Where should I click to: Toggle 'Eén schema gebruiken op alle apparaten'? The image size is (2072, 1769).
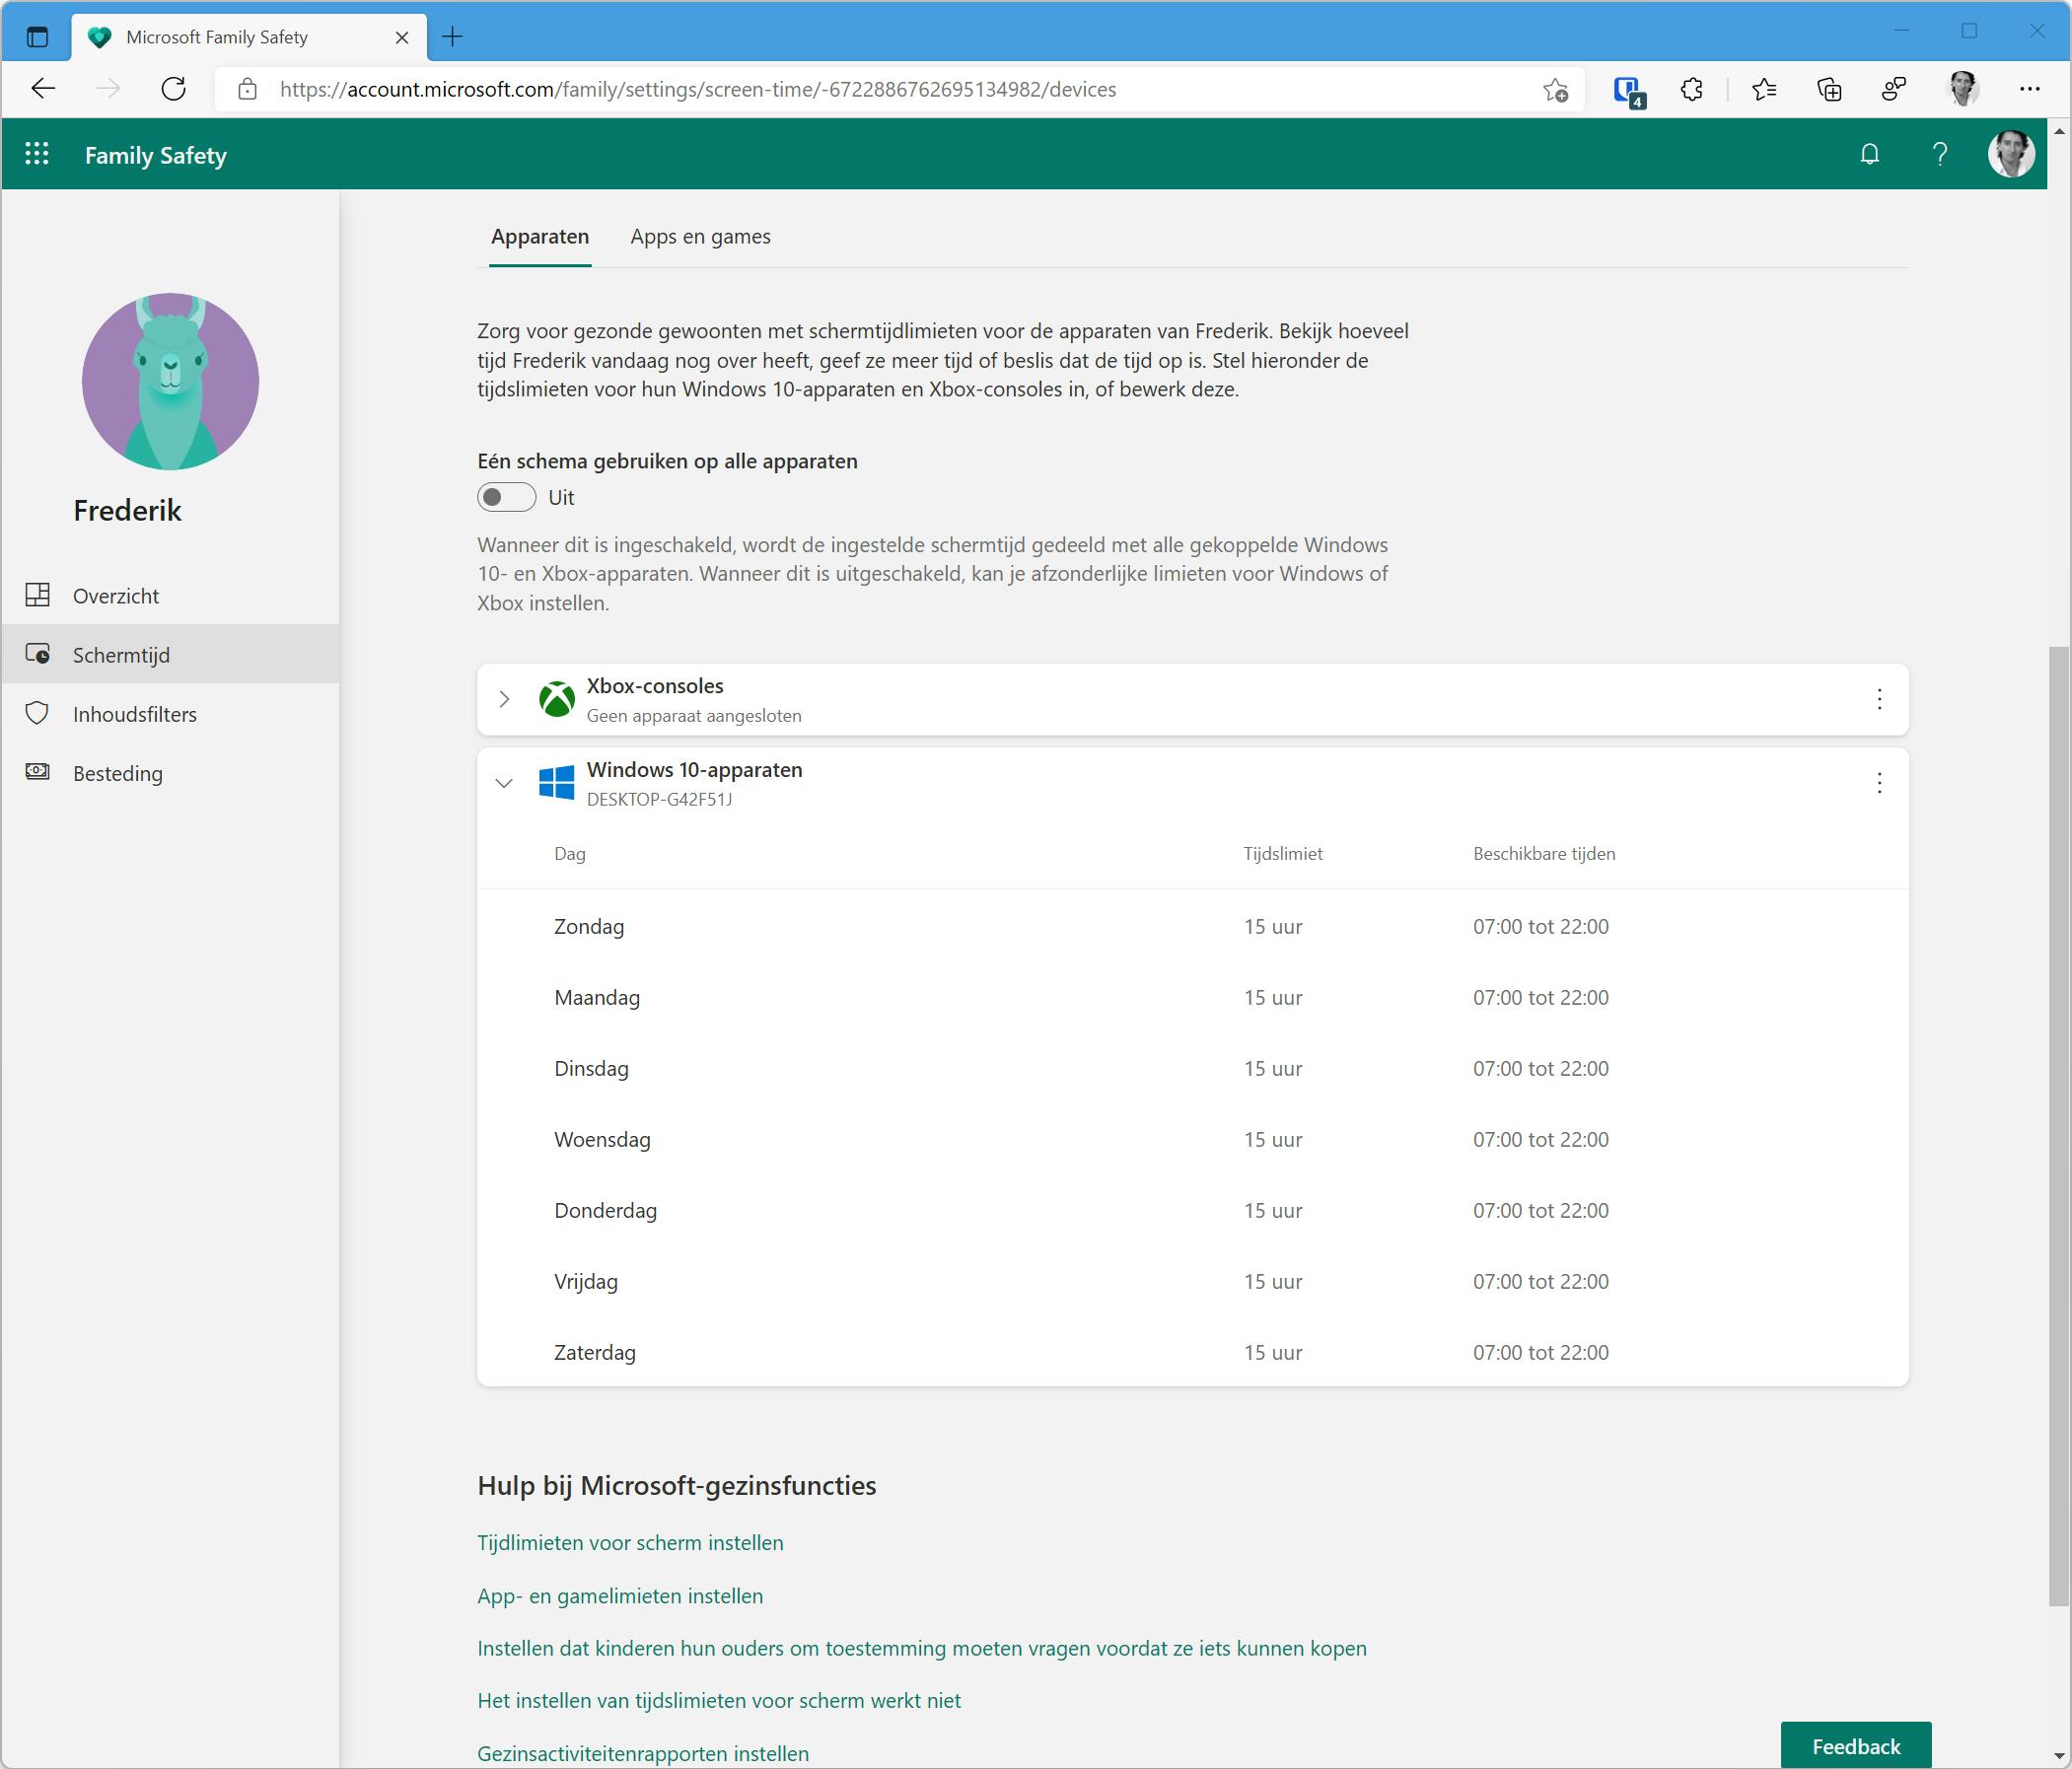tap(506, 497)
